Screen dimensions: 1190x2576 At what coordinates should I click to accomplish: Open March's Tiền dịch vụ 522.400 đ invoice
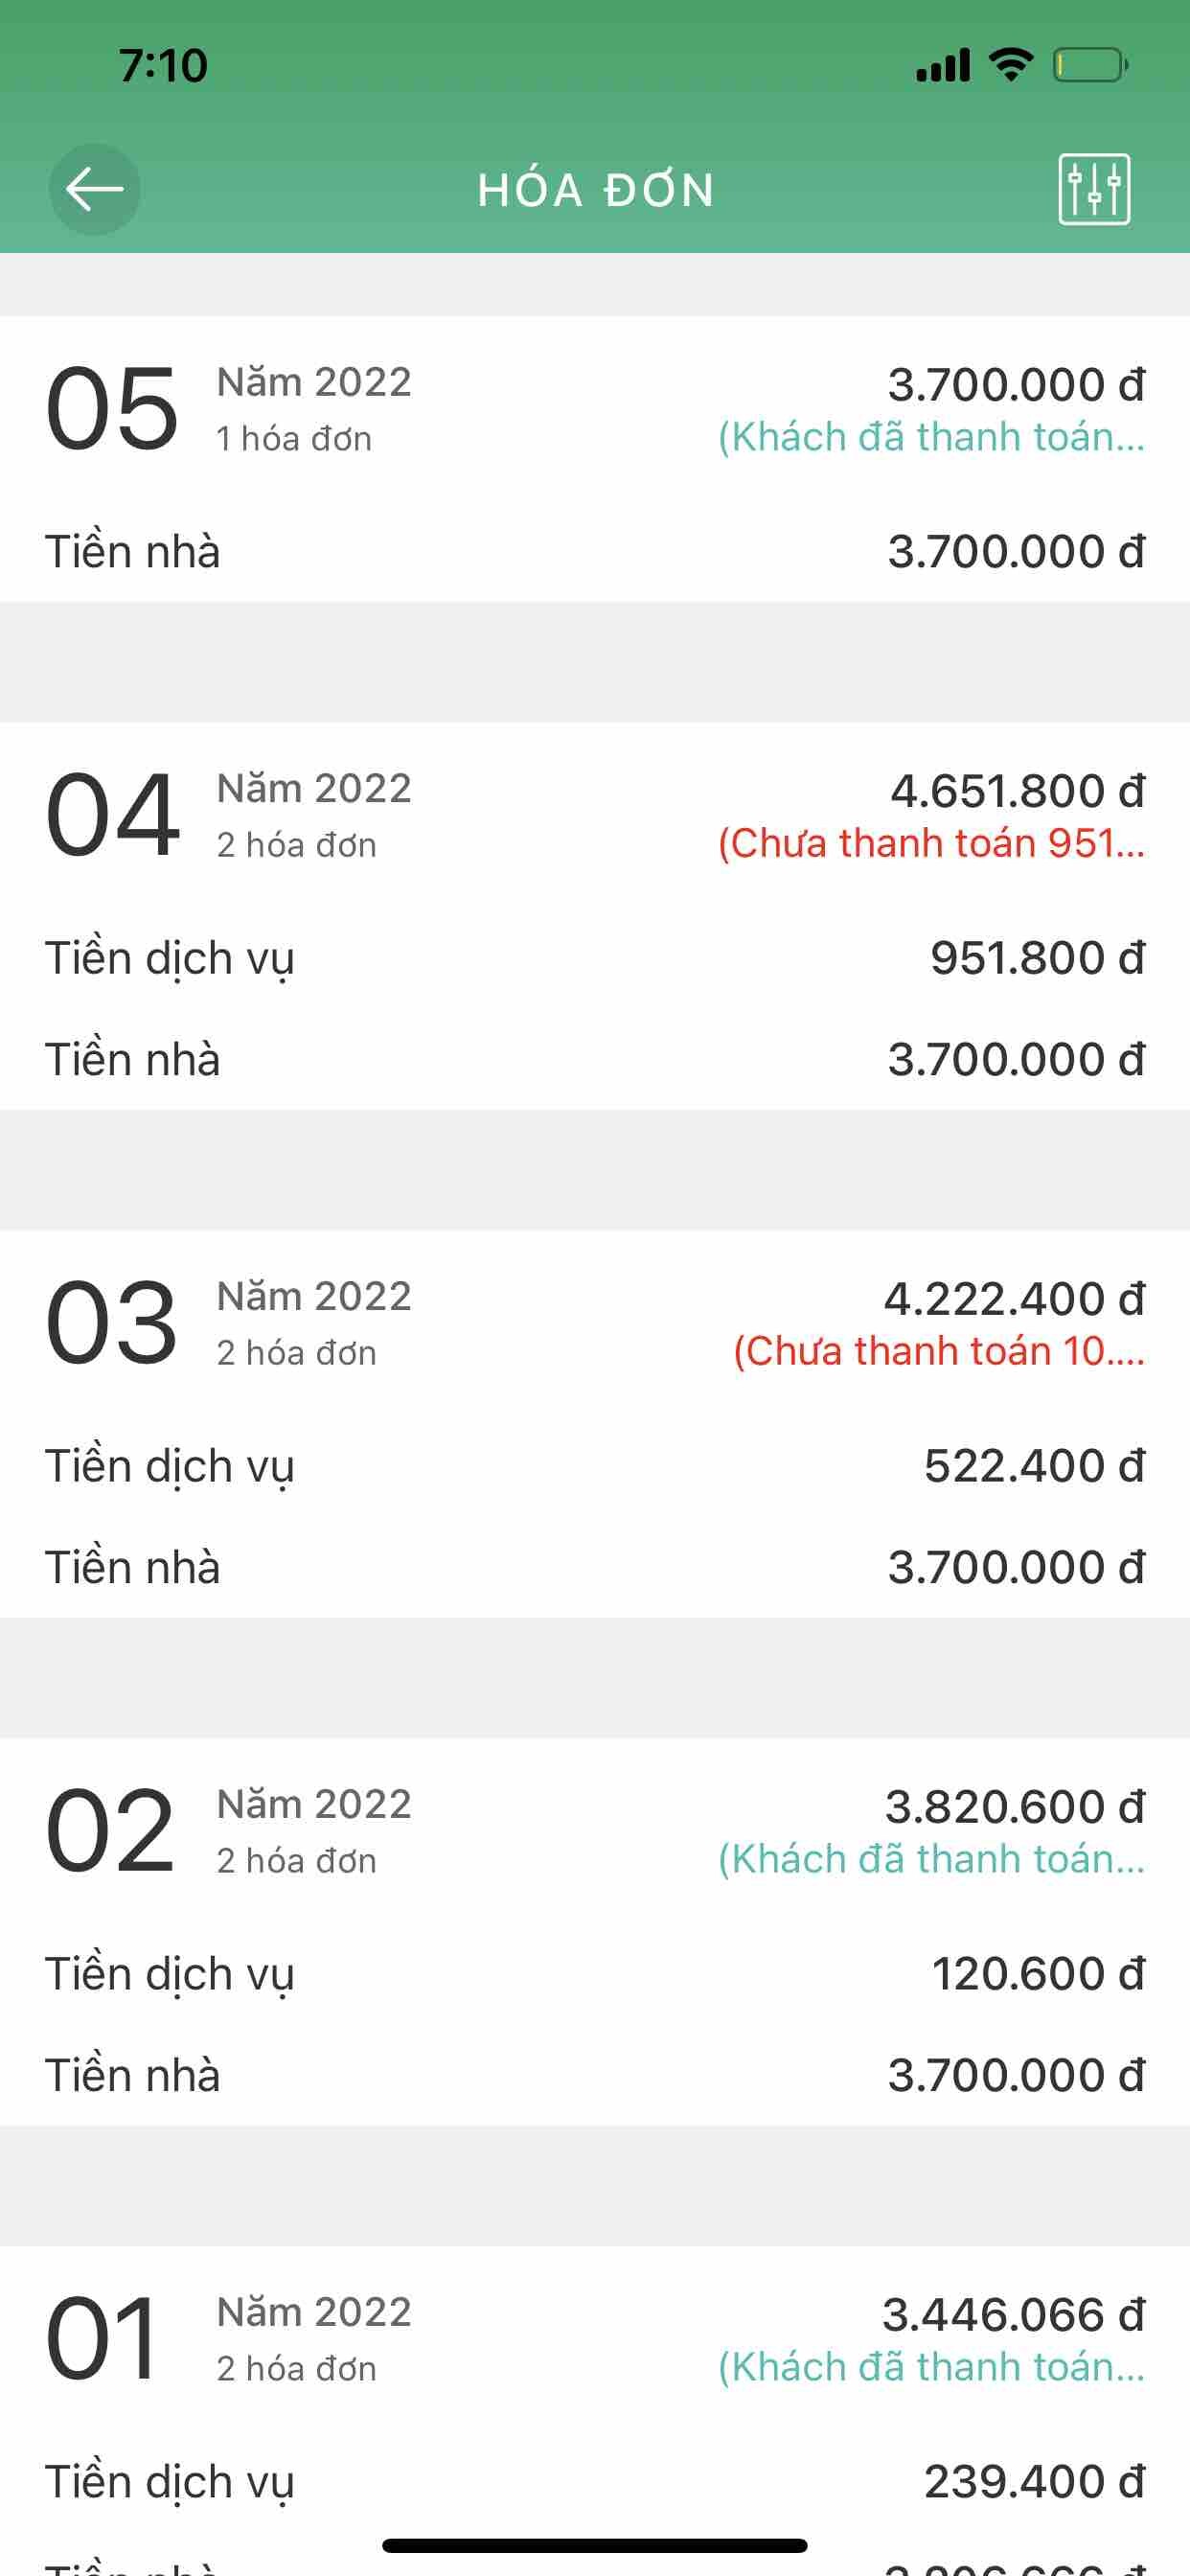pyautogui.click(x=594, y=1466)
